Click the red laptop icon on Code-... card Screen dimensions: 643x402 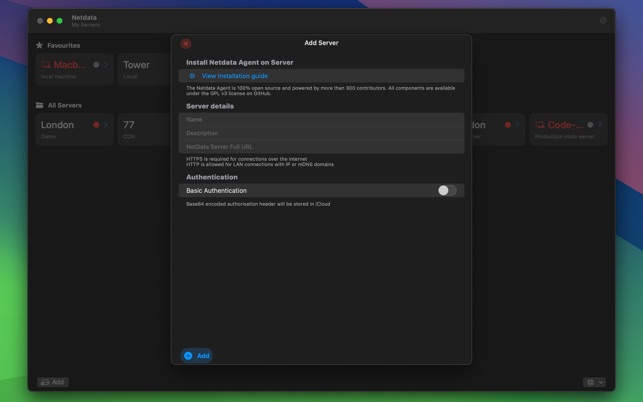point(540,125)
